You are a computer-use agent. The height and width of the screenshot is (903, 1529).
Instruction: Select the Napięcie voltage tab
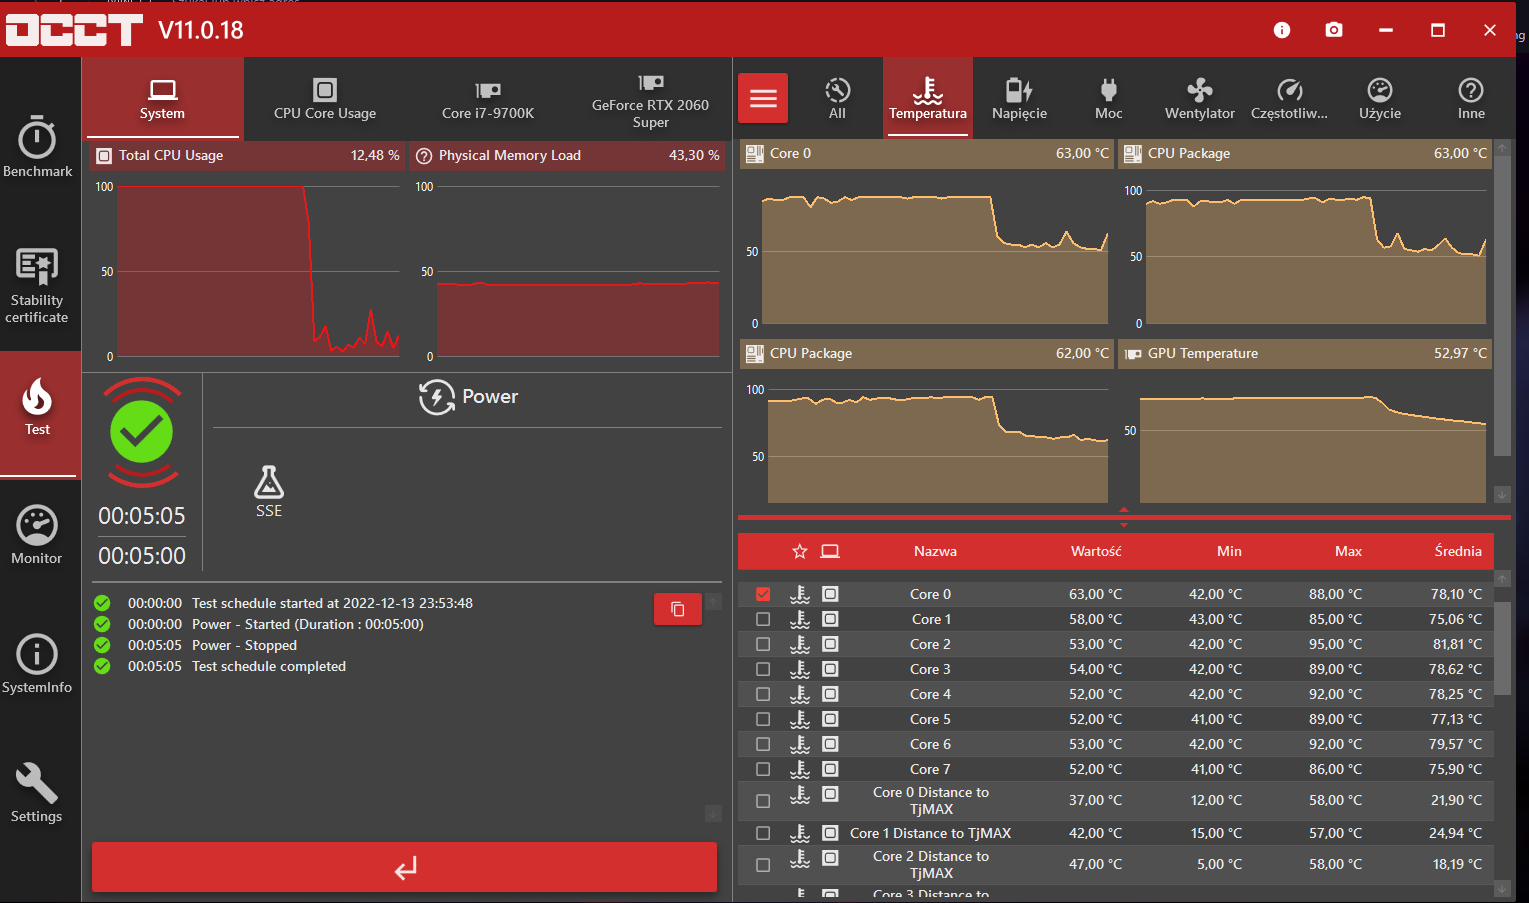(1019, 98)
